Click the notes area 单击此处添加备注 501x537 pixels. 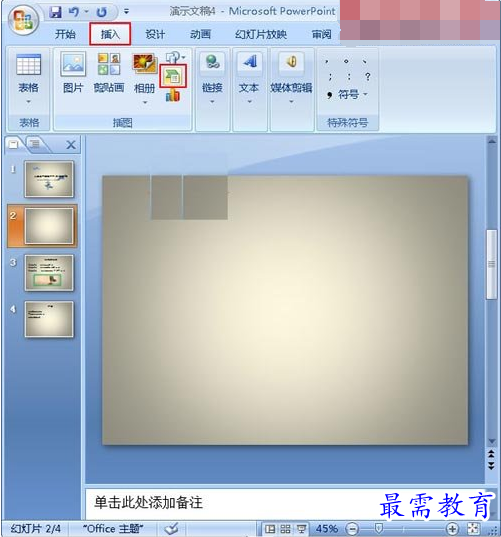(148, 502)
